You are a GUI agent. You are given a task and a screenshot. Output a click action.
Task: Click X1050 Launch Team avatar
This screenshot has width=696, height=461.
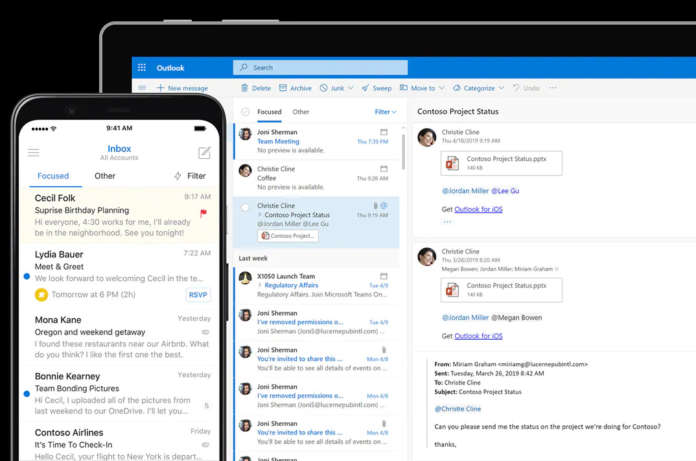(245, 278)
